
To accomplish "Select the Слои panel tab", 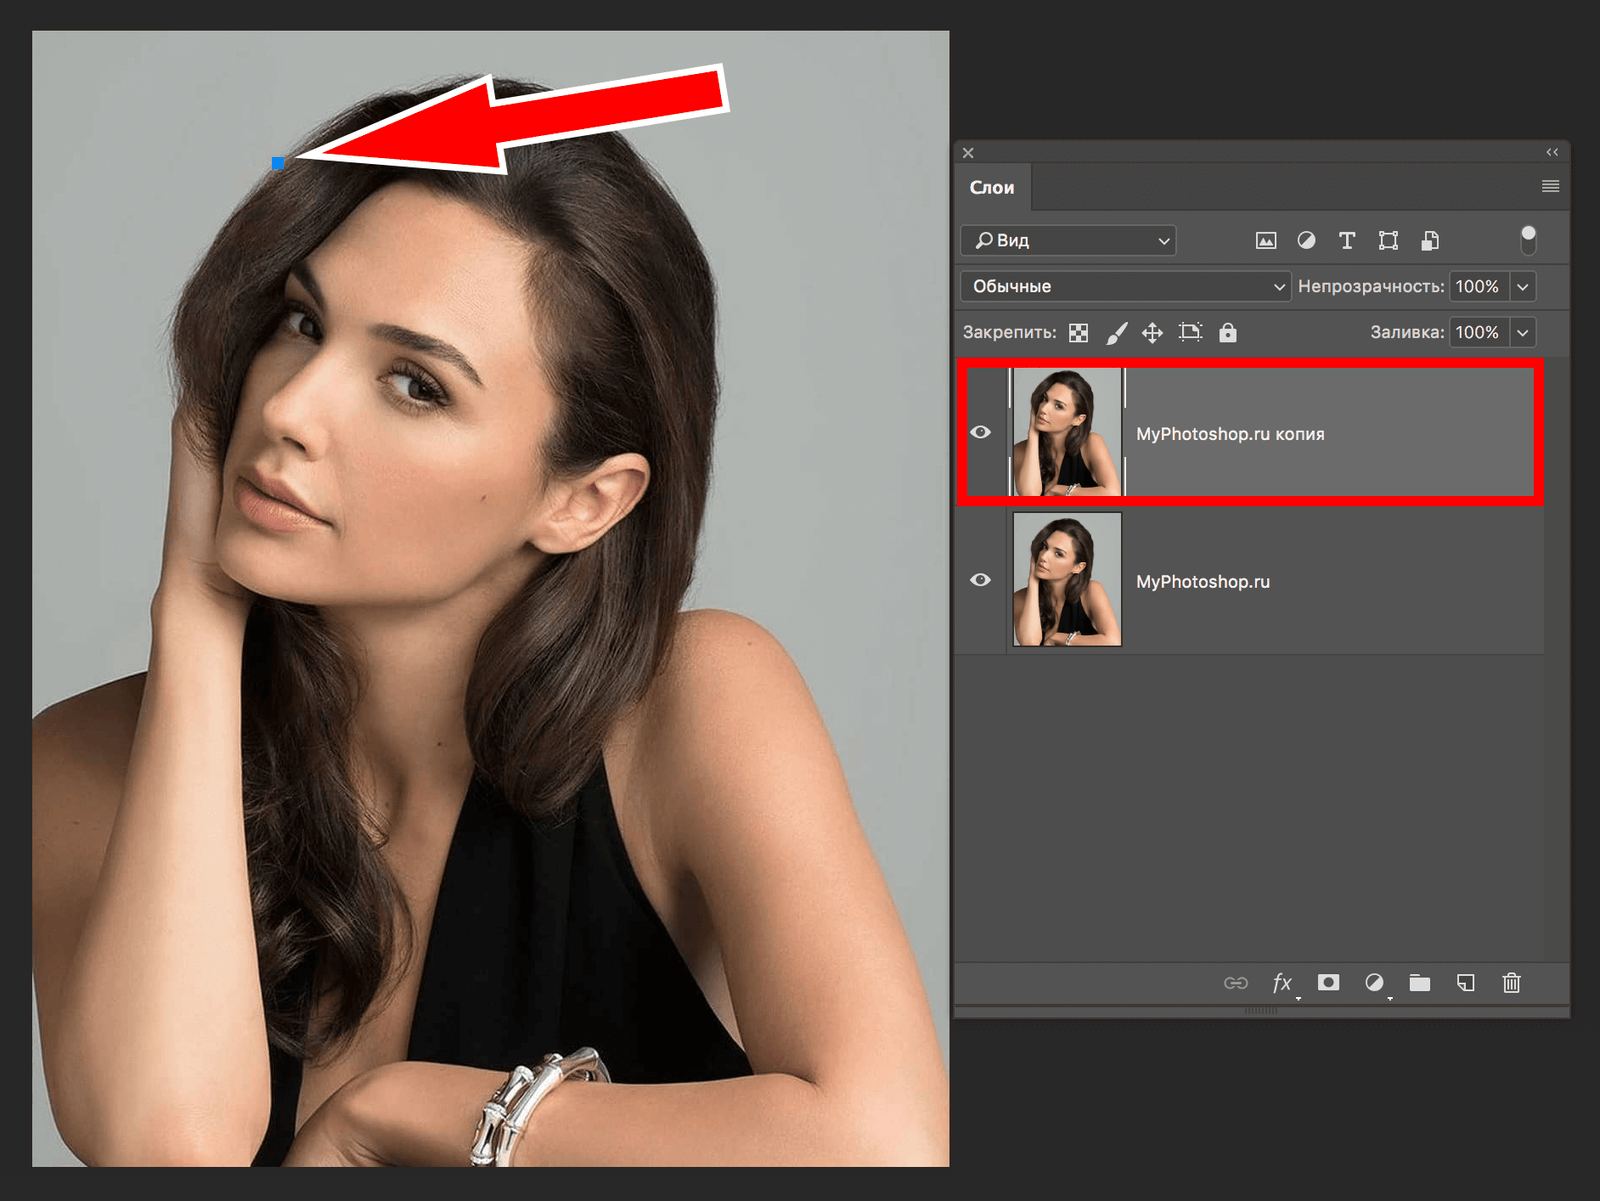I will pos(992,188).
